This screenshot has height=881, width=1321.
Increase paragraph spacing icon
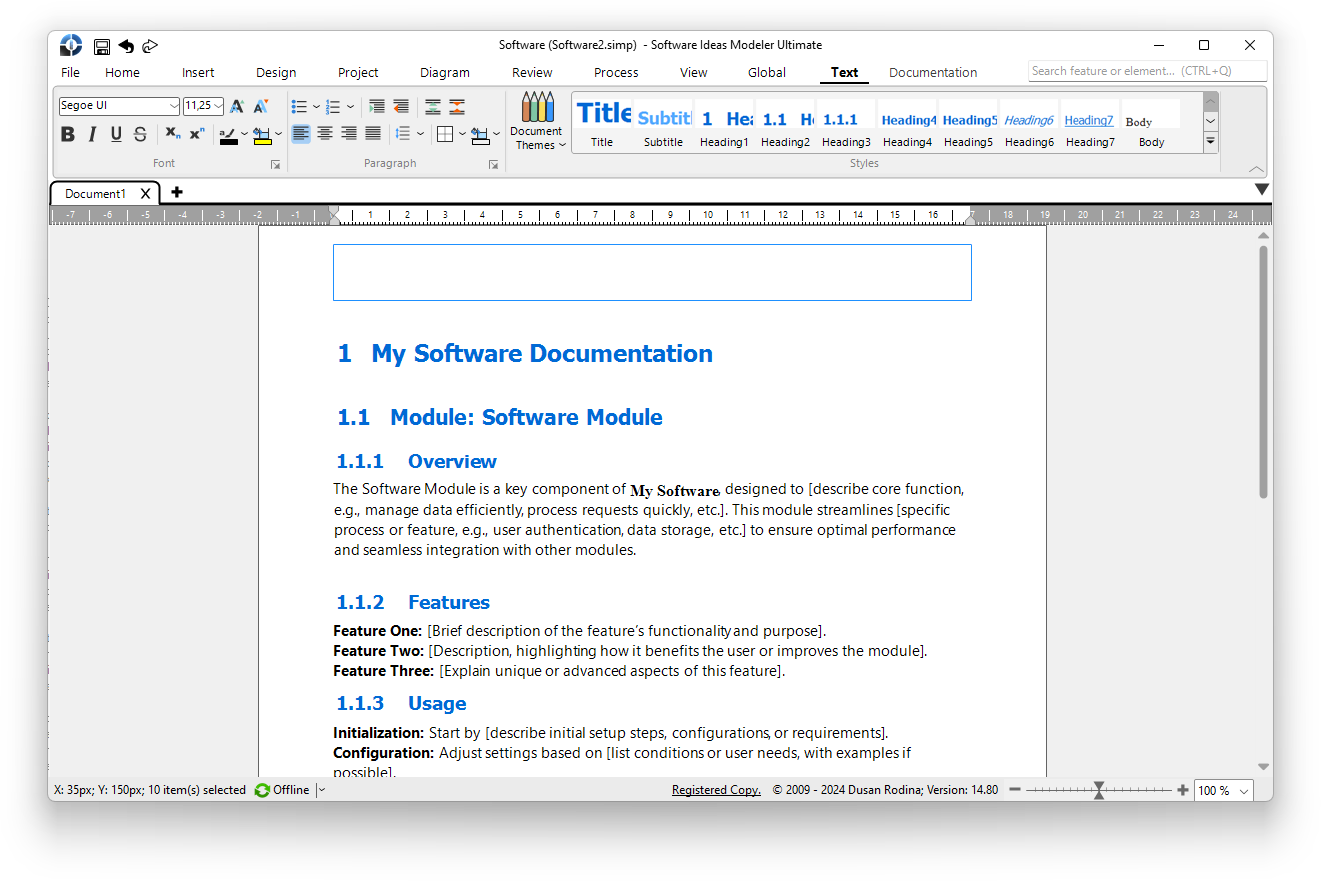433,106
